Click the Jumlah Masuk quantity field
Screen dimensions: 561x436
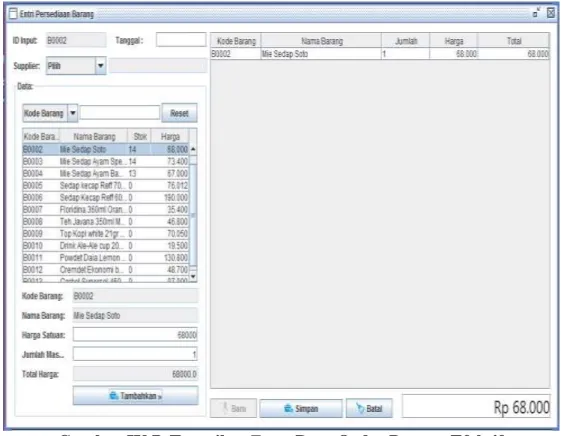click(135, 354)
